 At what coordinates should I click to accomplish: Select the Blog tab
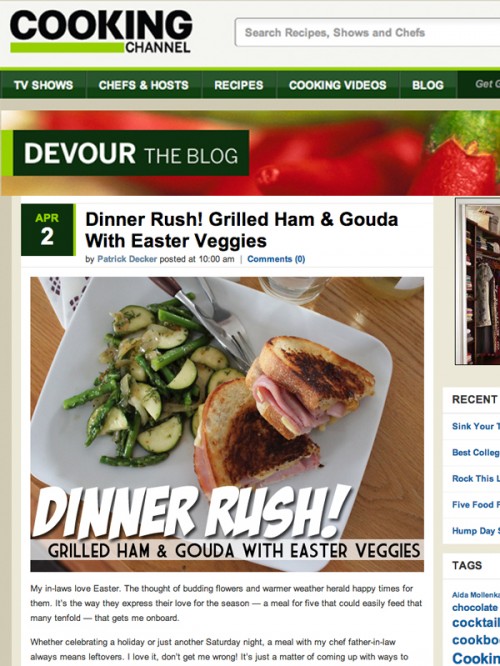pos(428,85)
